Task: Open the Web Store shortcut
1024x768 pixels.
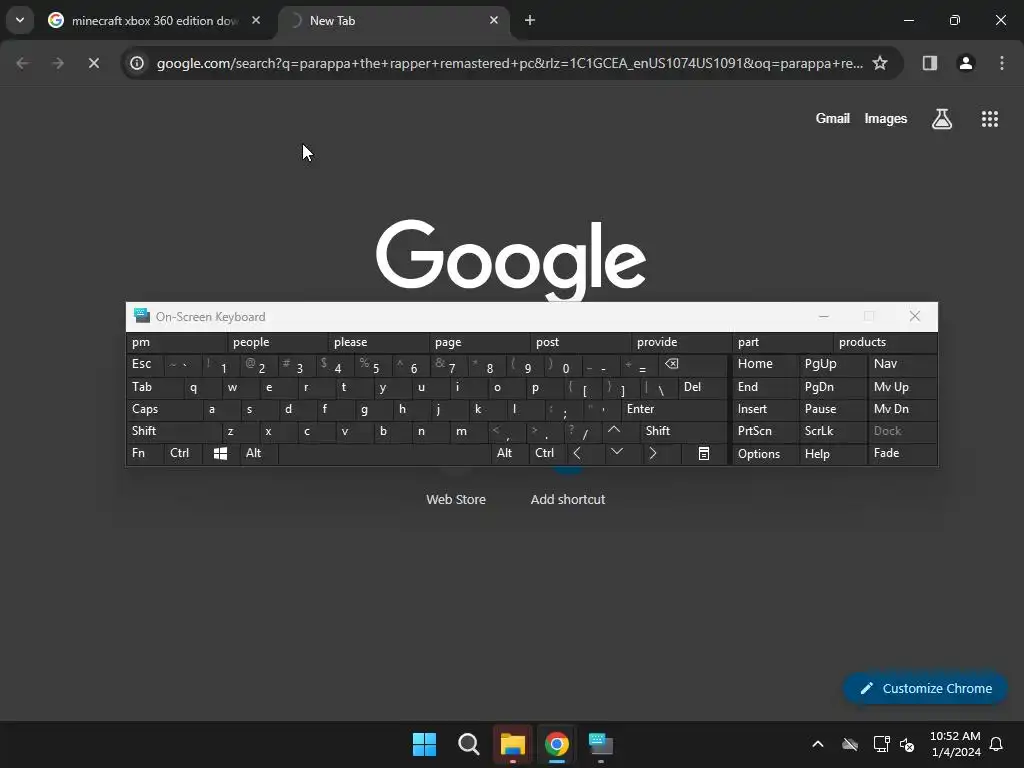Action: (x=456, y=499)
